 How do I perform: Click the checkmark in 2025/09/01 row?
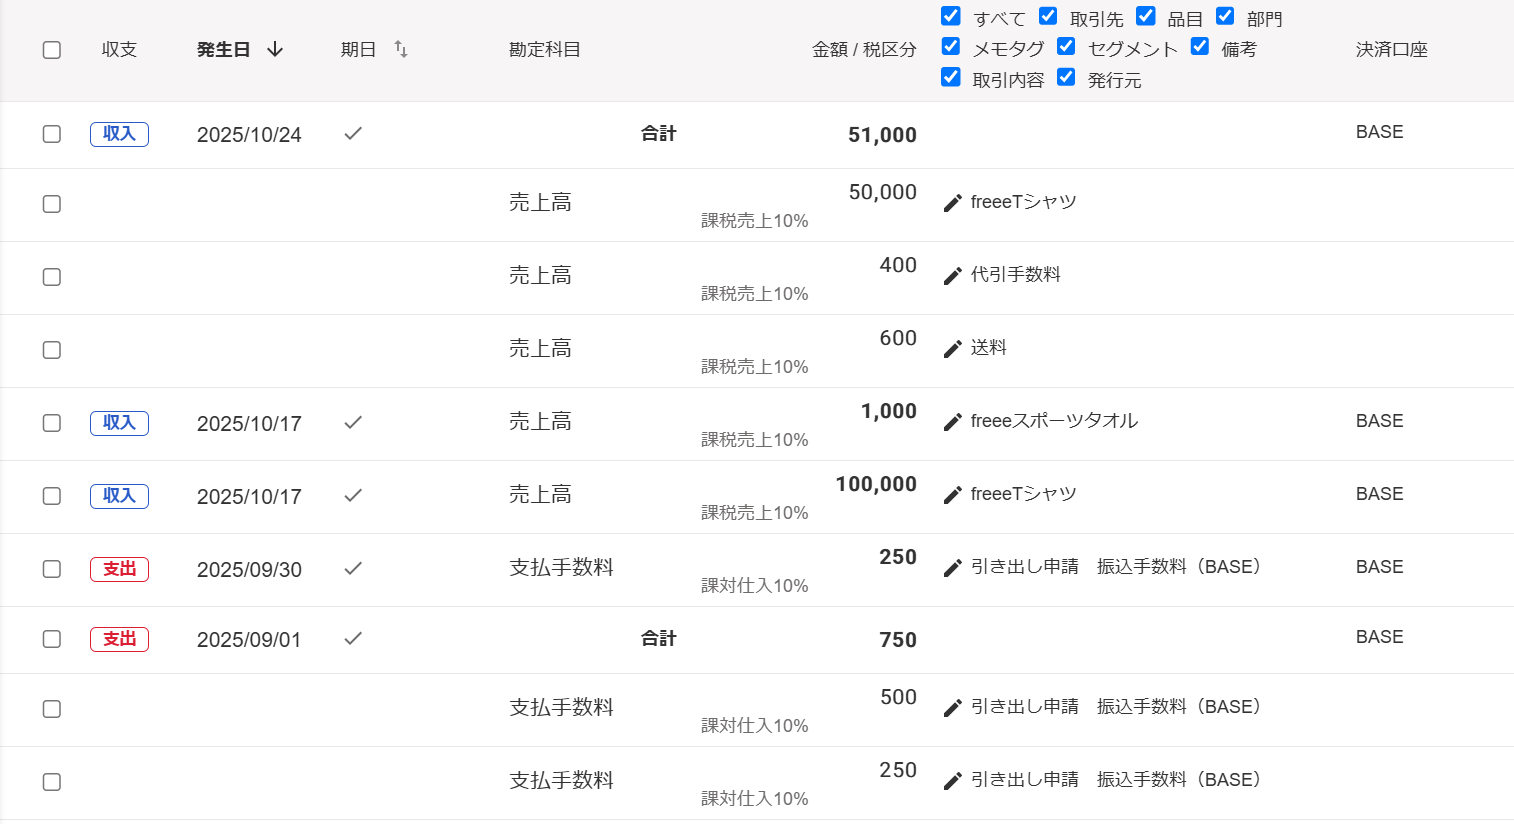353,638
